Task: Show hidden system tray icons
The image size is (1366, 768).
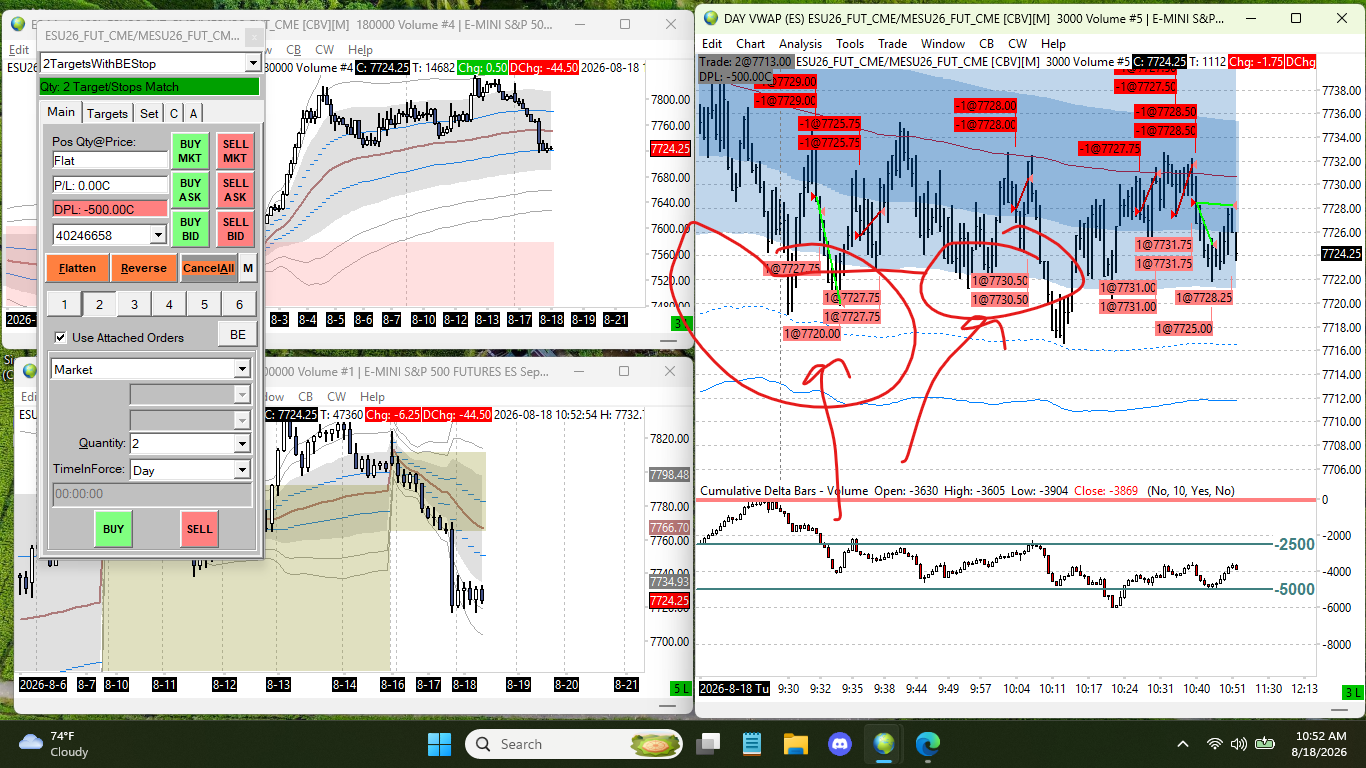Action: click(x=1183, y=744)
